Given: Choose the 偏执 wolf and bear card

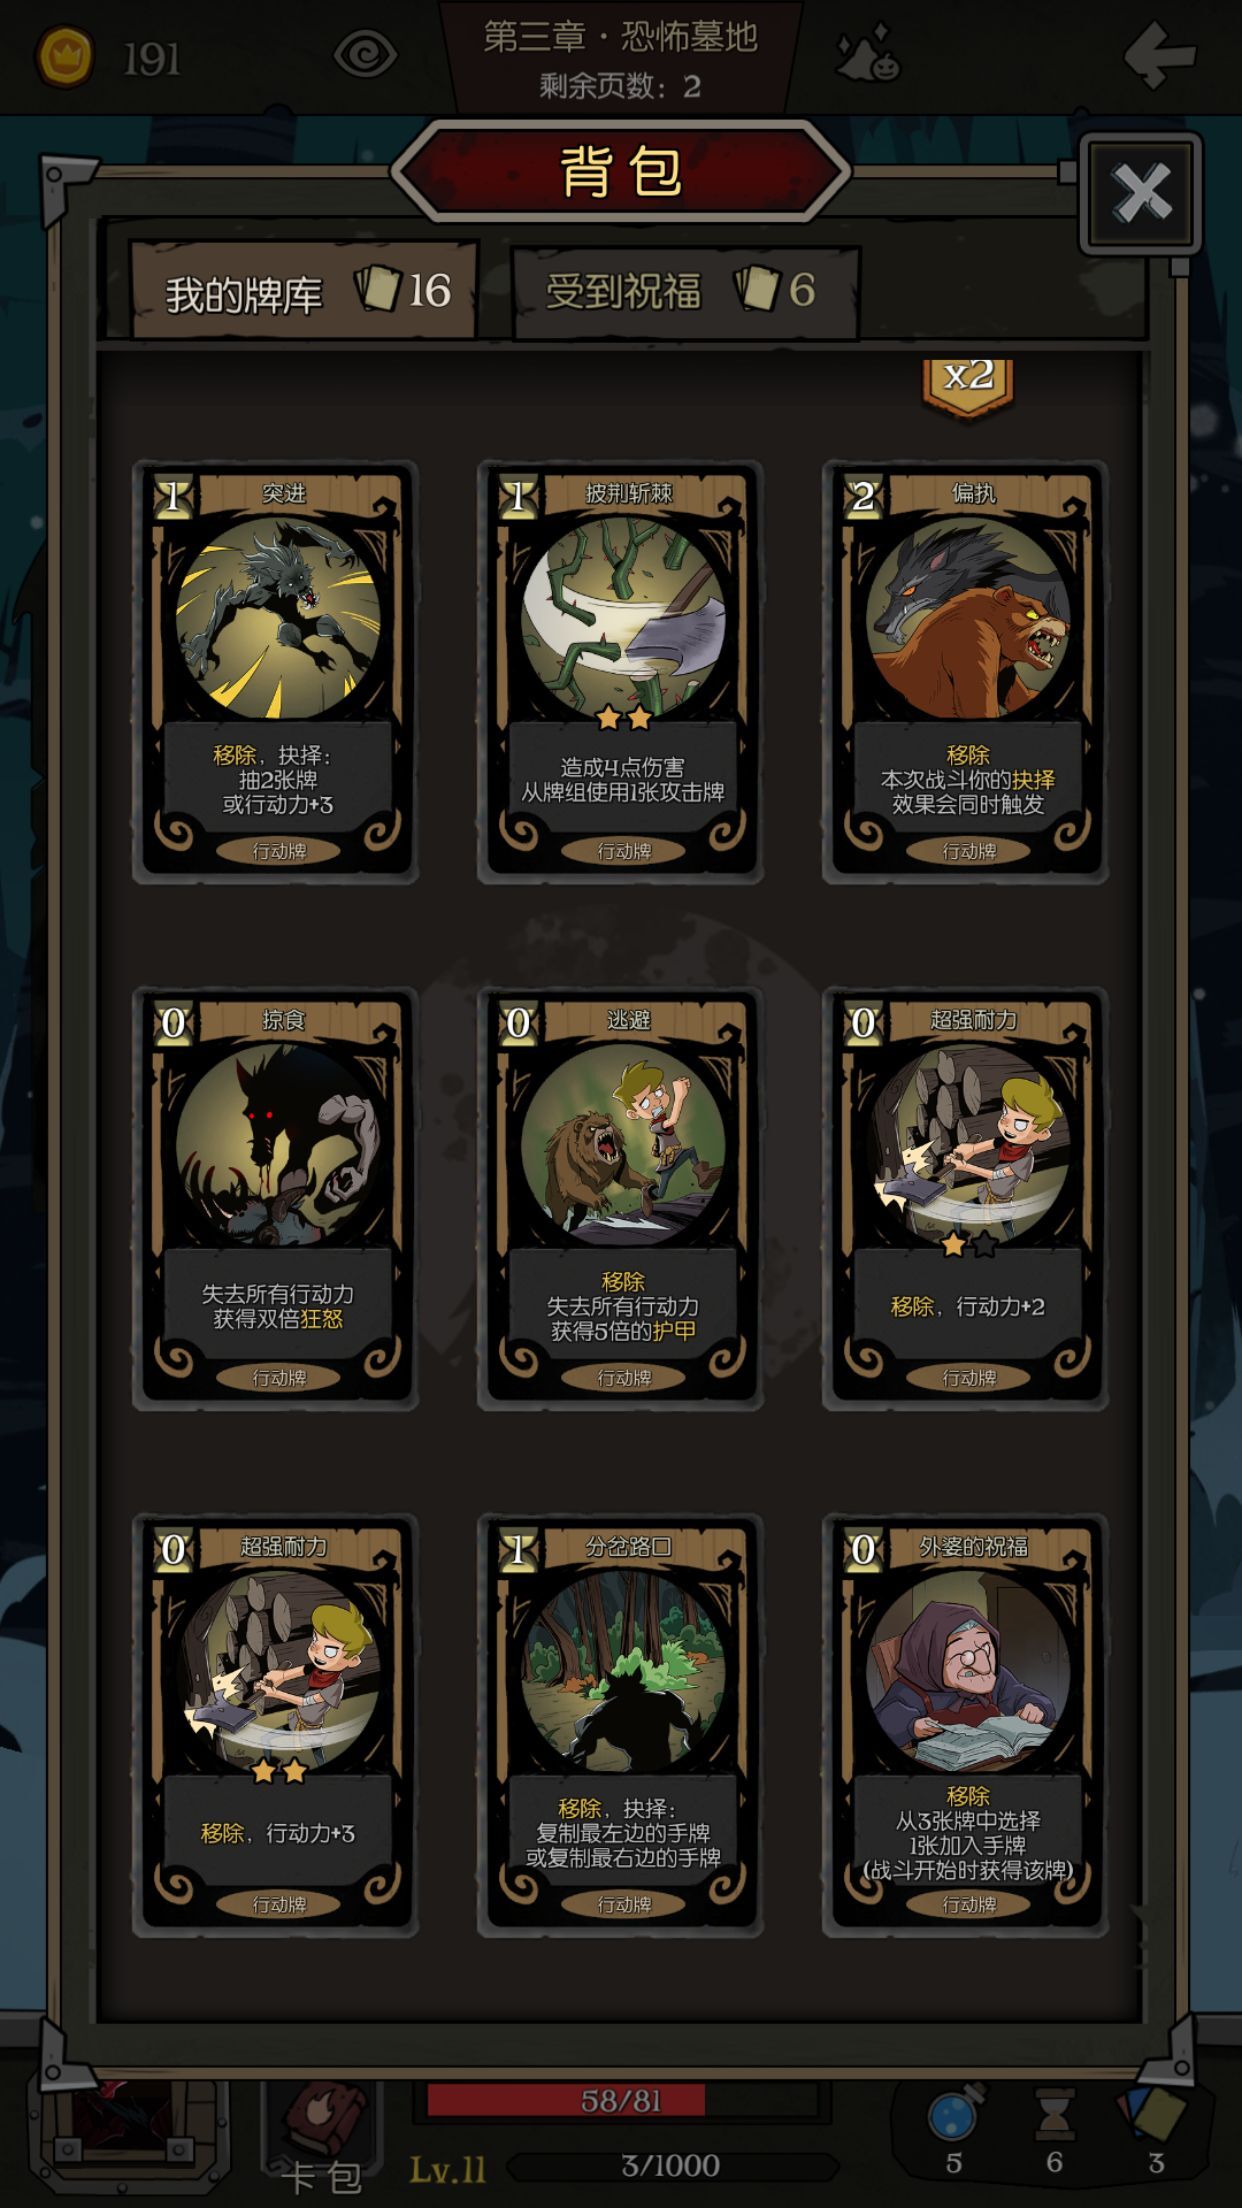Looking at the screenshot, I should 966,673.
